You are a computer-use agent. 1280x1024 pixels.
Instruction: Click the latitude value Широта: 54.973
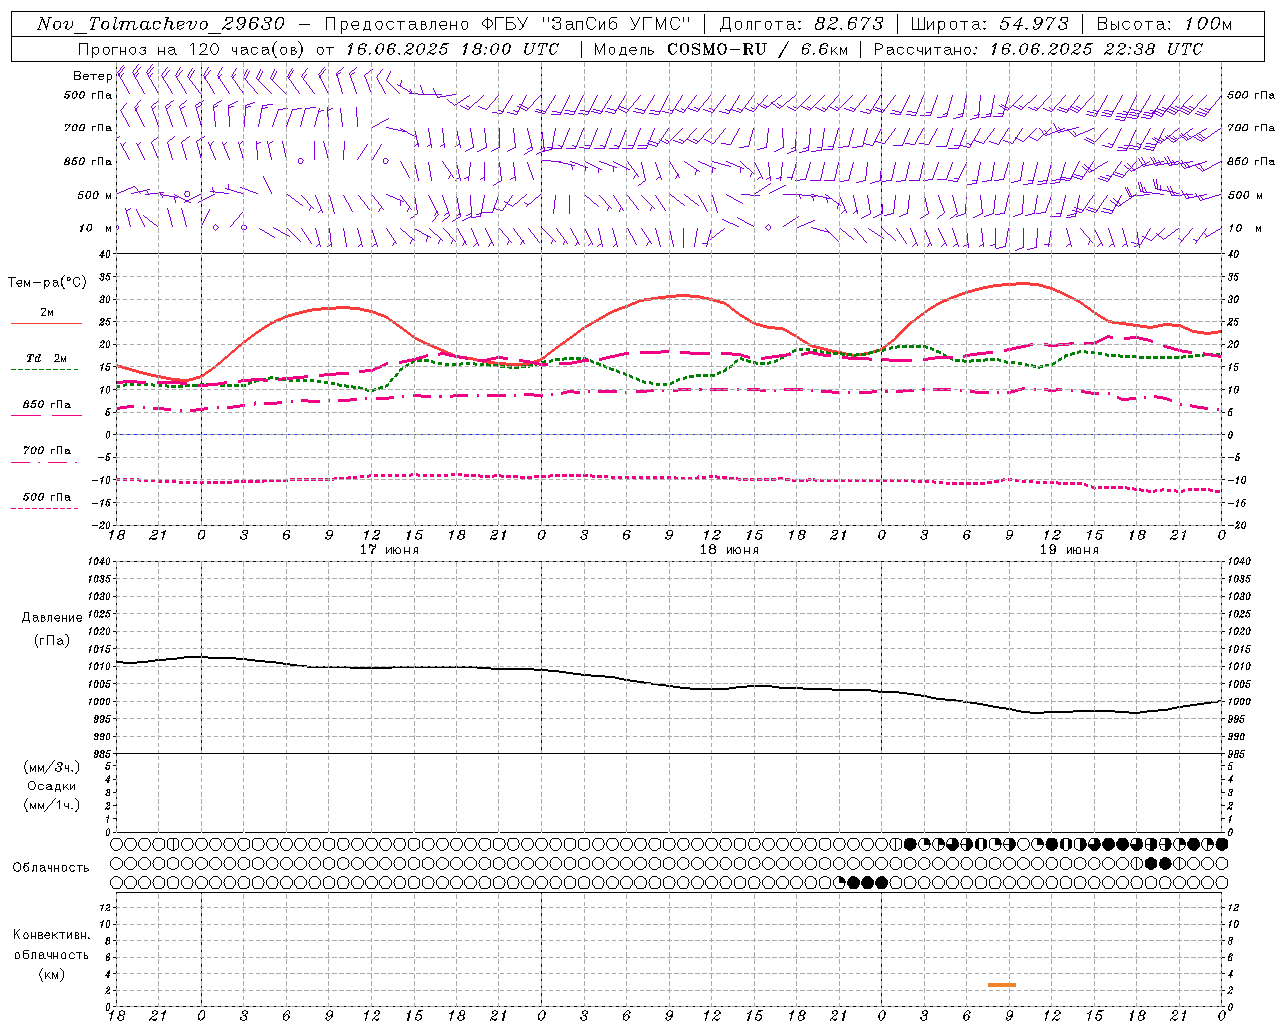(x=990, y=24)
